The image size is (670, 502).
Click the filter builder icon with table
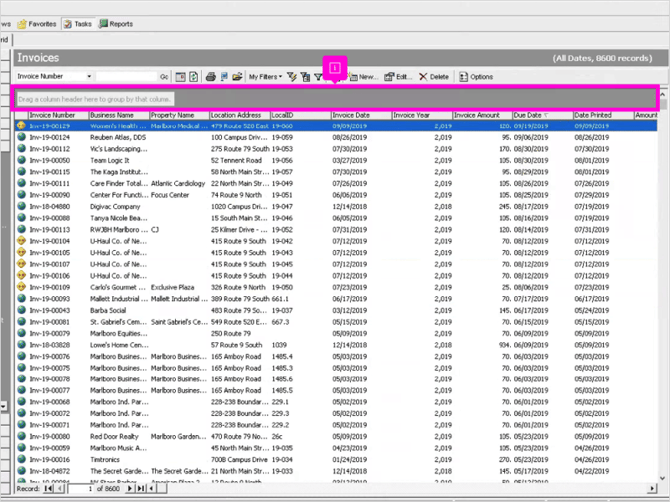(305, 77)
